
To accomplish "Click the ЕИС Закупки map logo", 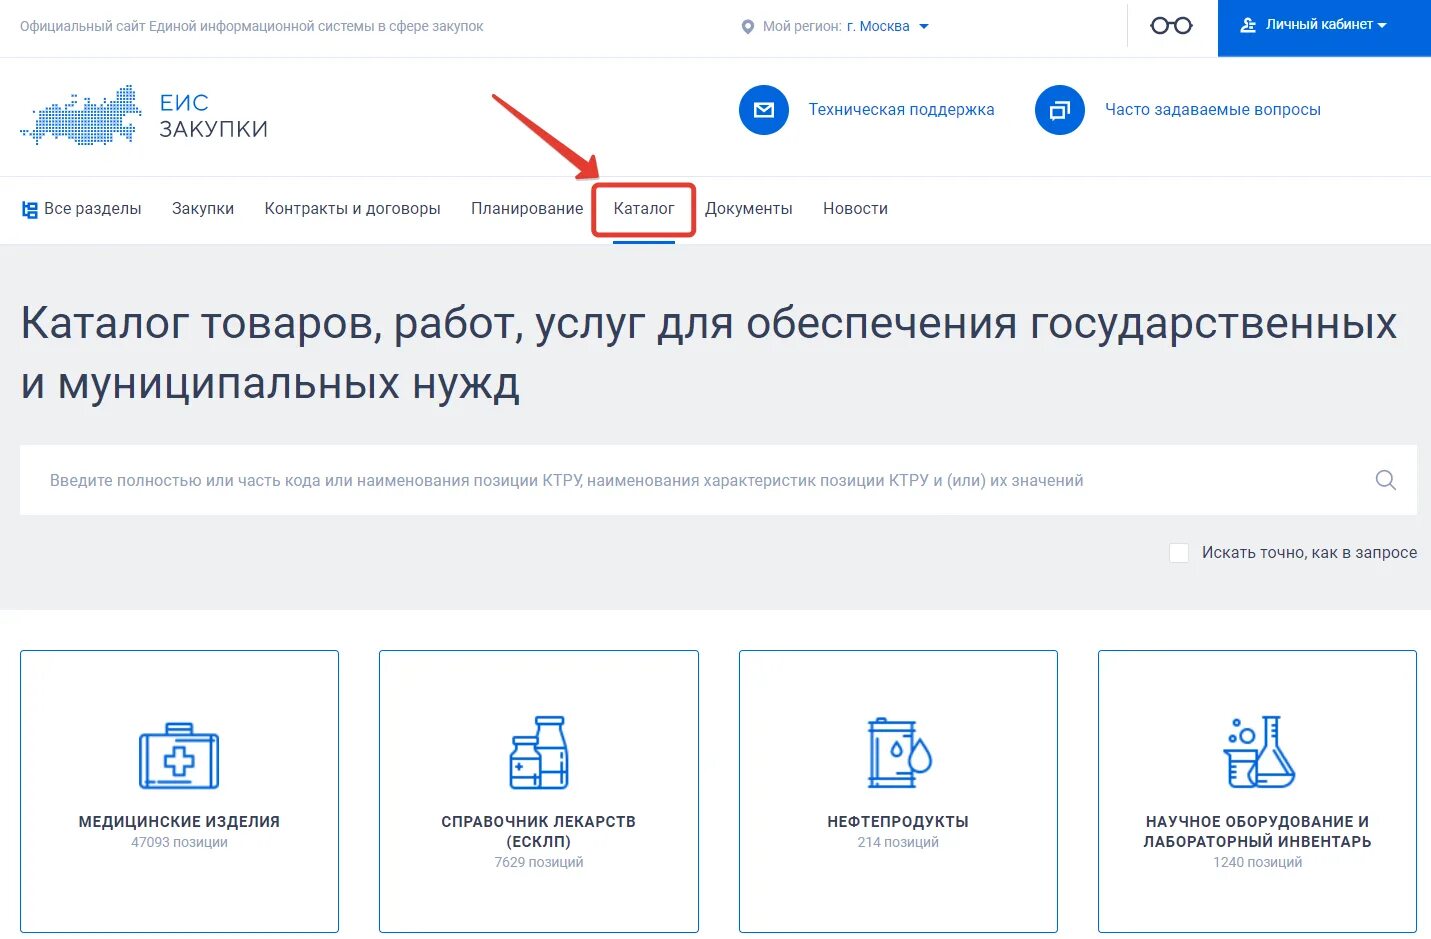I will [x=81, y=116].
